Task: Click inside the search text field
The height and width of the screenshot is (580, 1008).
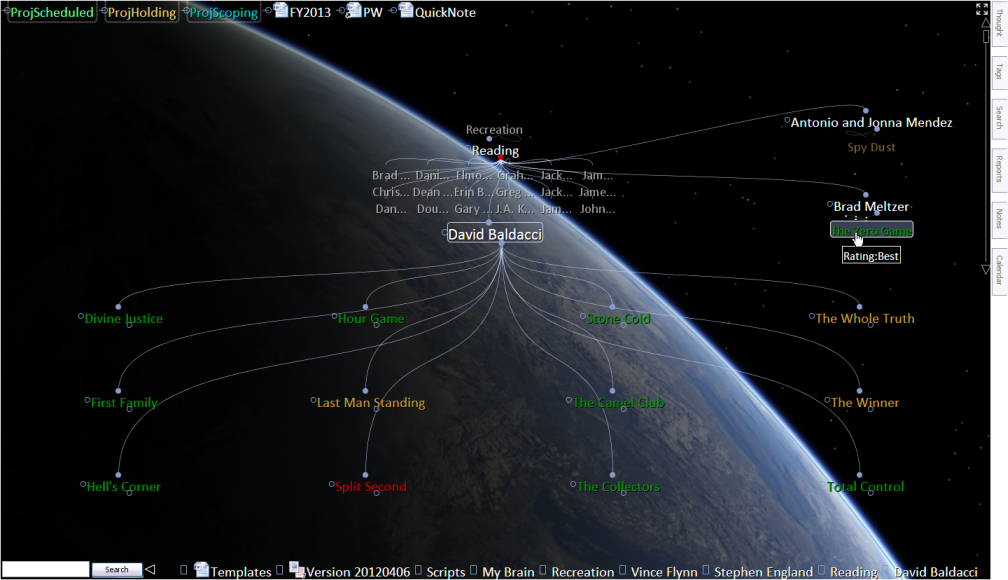Action: coord(45,569)
